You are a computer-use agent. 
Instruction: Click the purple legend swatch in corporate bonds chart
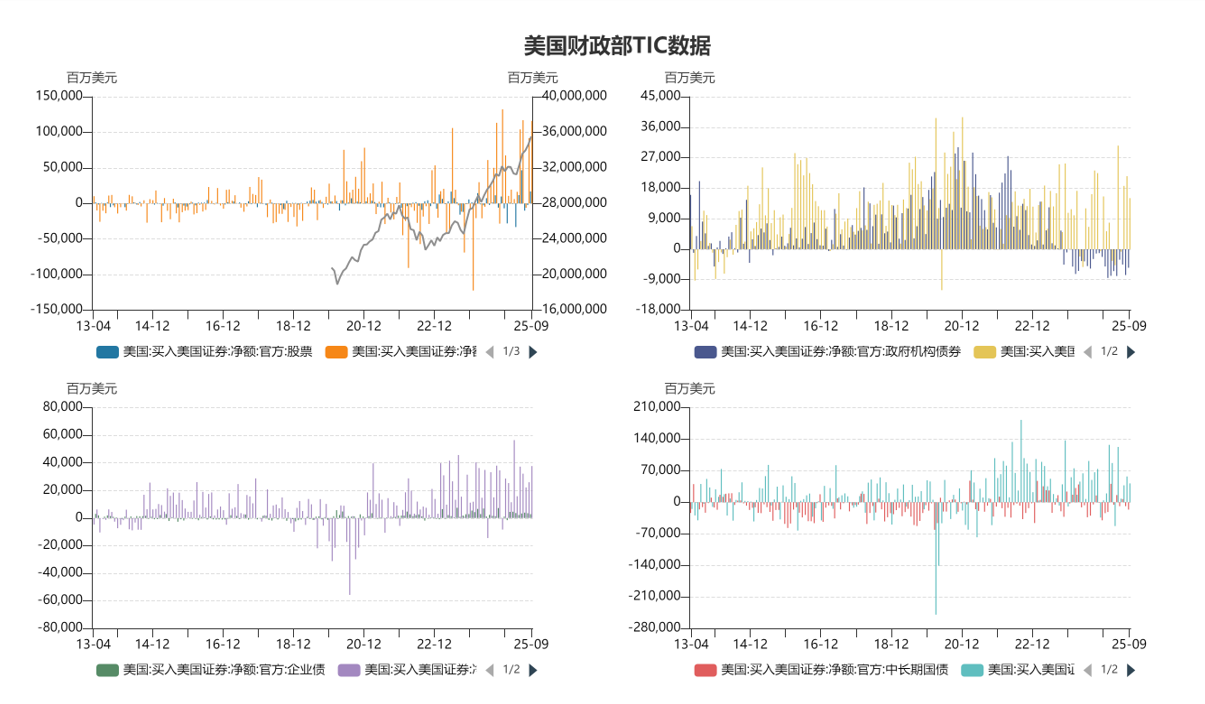(x=349, y=670)
